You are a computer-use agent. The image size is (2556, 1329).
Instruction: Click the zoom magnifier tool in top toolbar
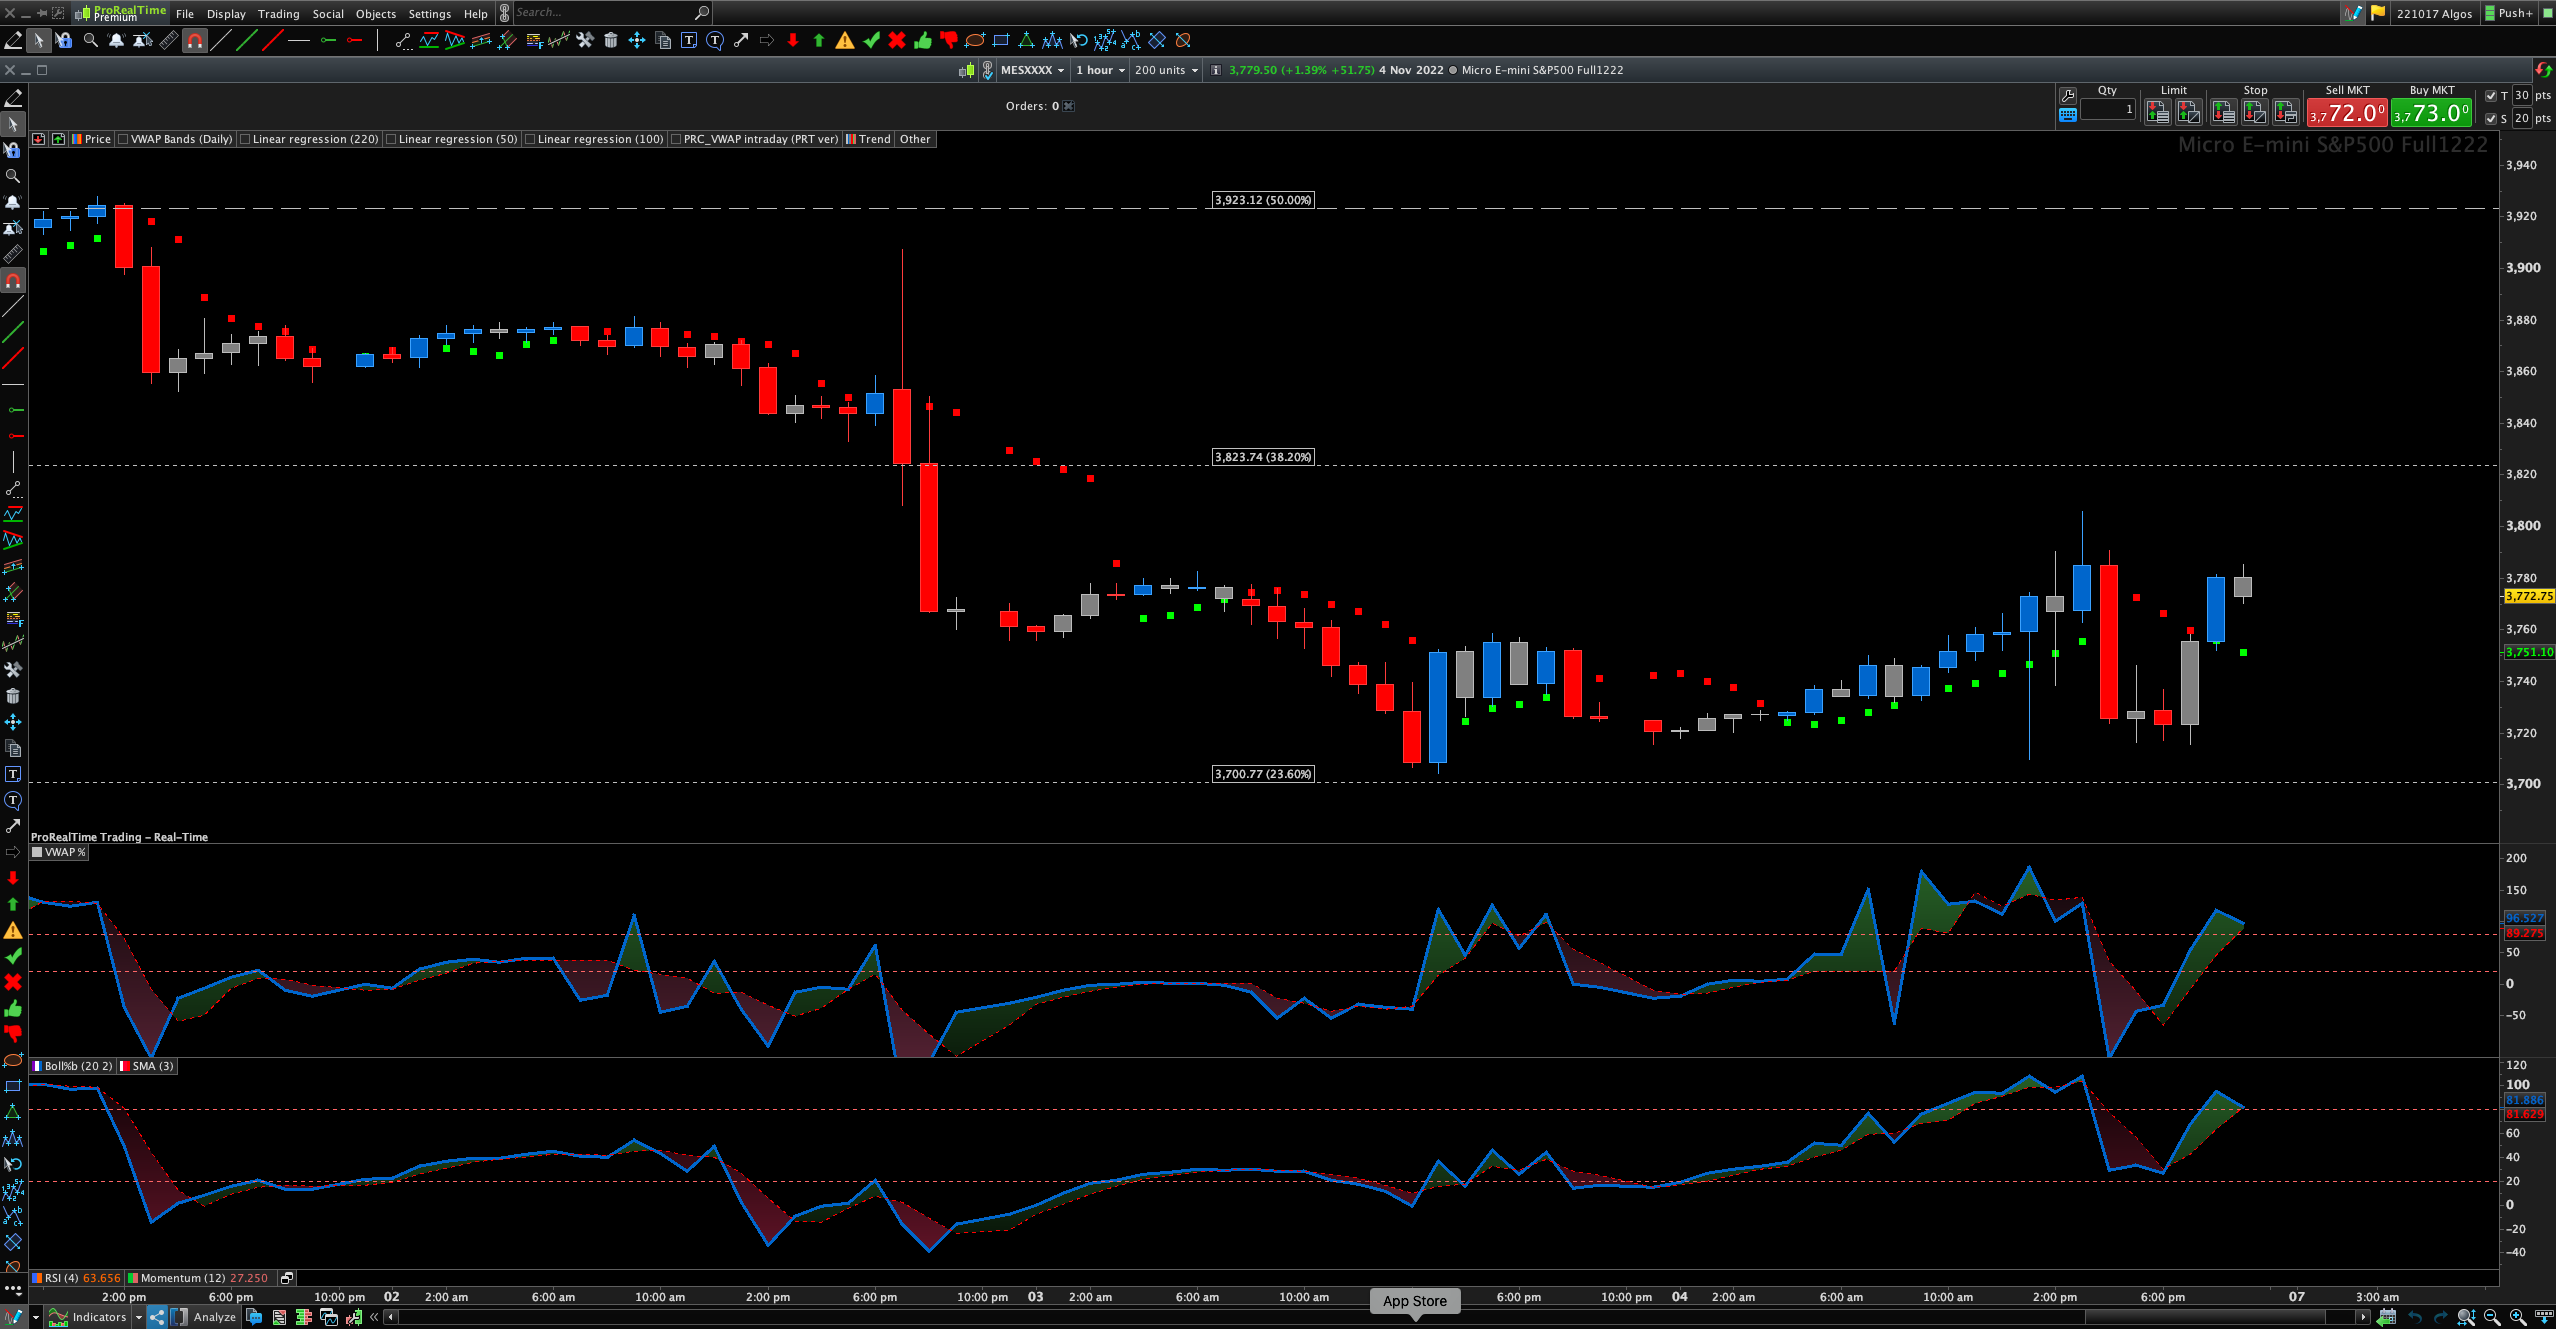click(x=91, y=41)
